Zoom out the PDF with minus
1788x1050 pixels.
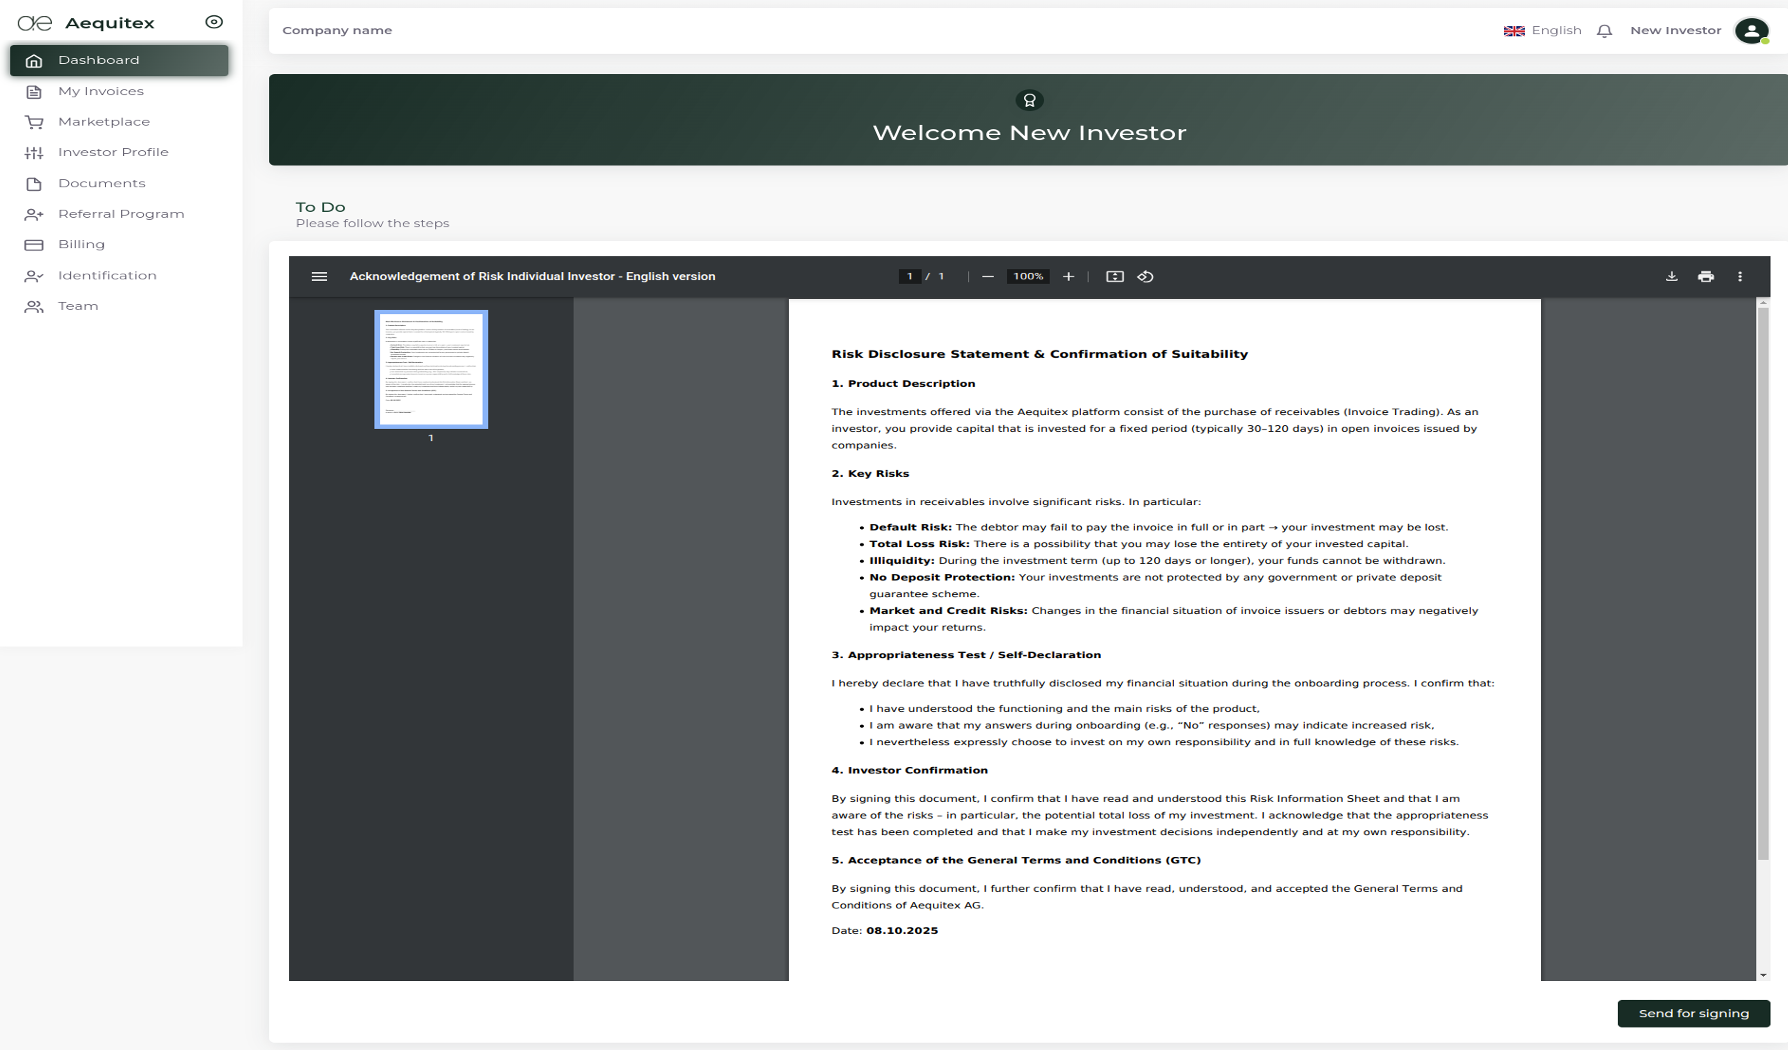coord(988,277)
